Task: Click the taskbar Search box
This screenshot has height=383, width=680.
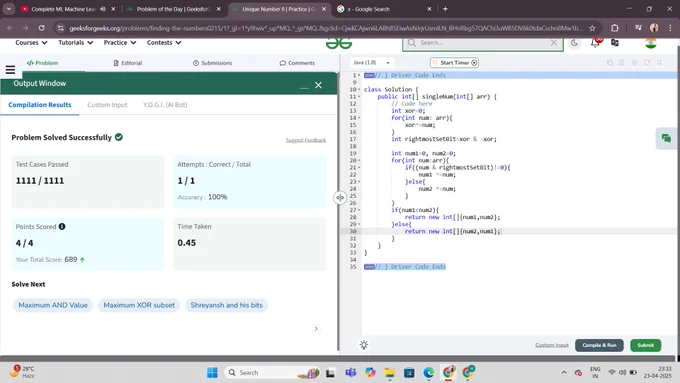Action: [272, 373]
